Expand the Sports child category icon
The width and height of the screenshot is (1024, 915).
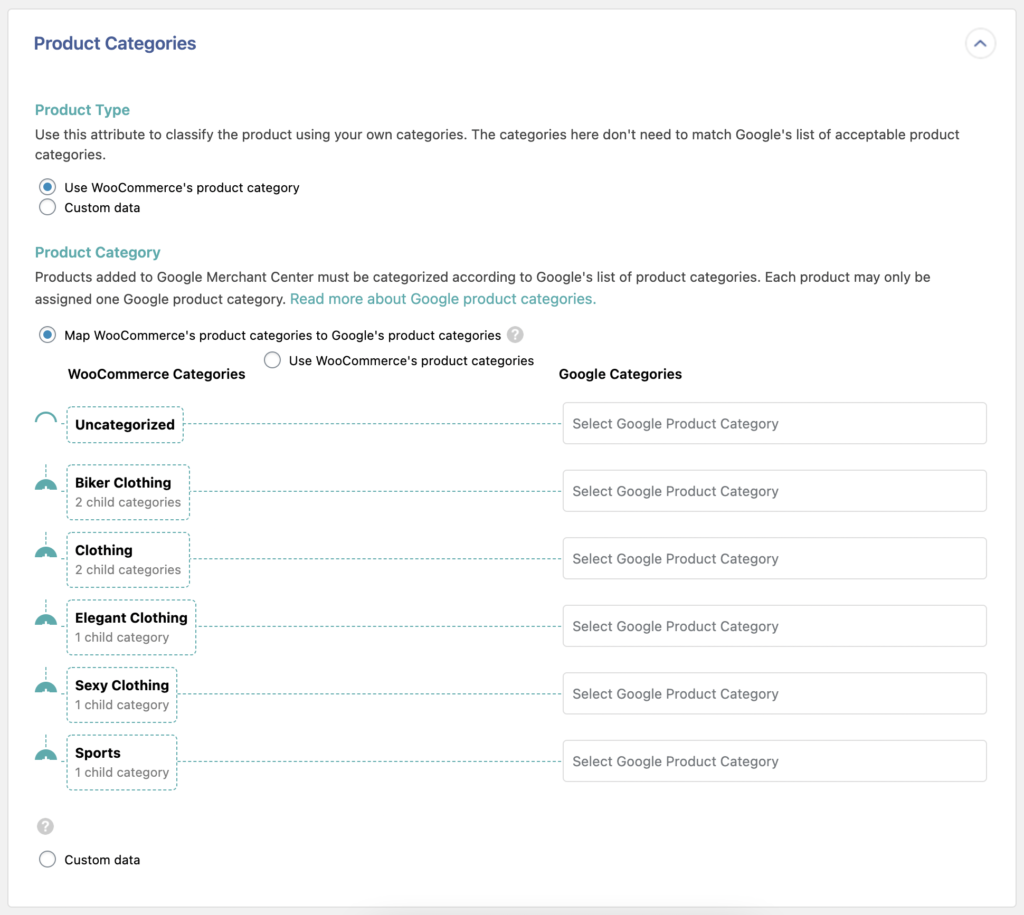45,752
